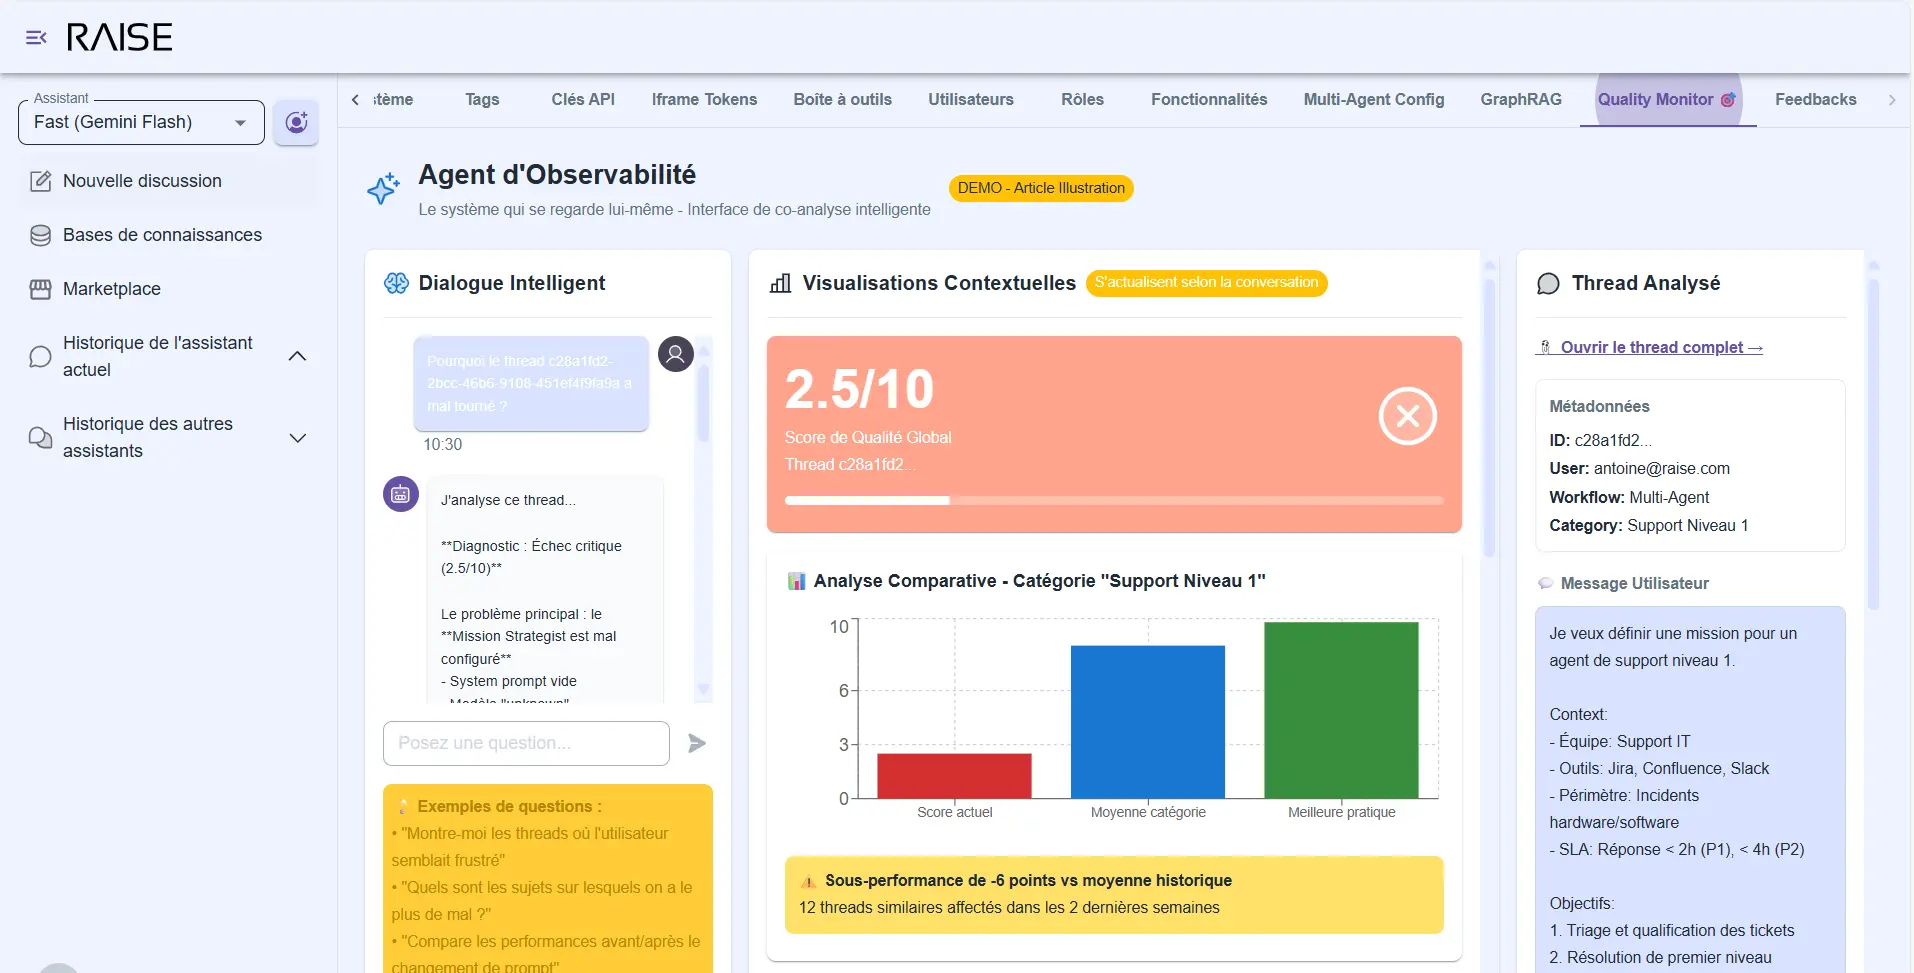Click the user avatar icon in the dialogue
The image size is (1914, 973).
tap(675, 354)
